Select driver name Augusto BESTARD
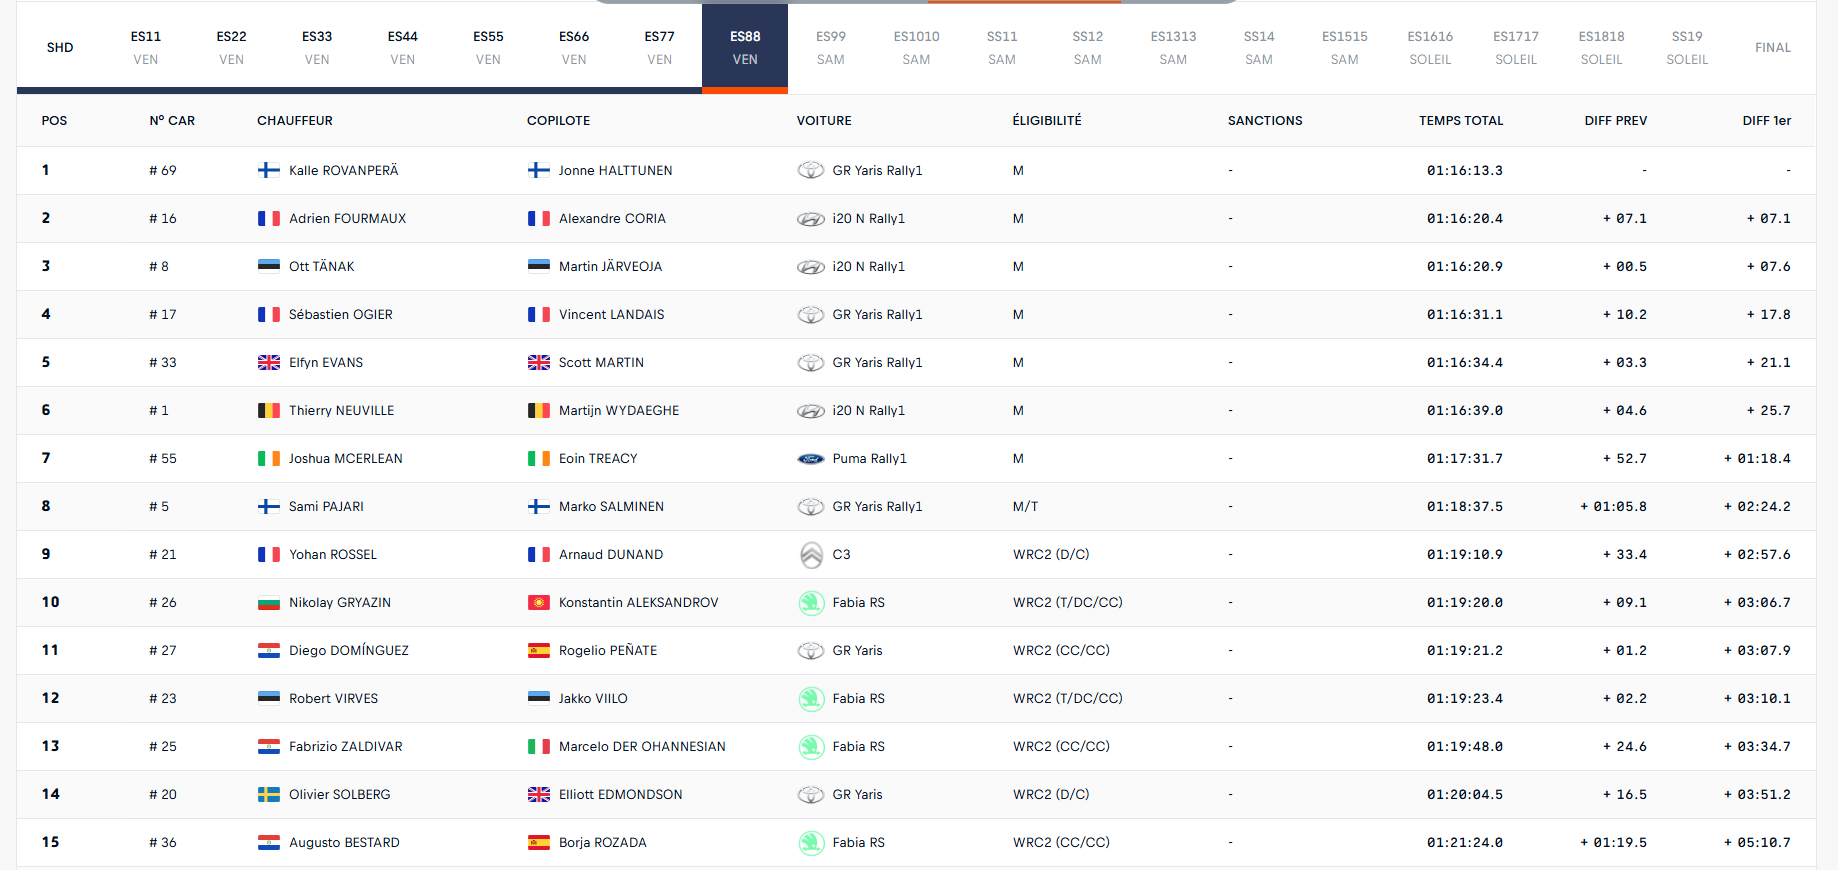This screenshot has width=1838, height=870. (x=344, y=842)
